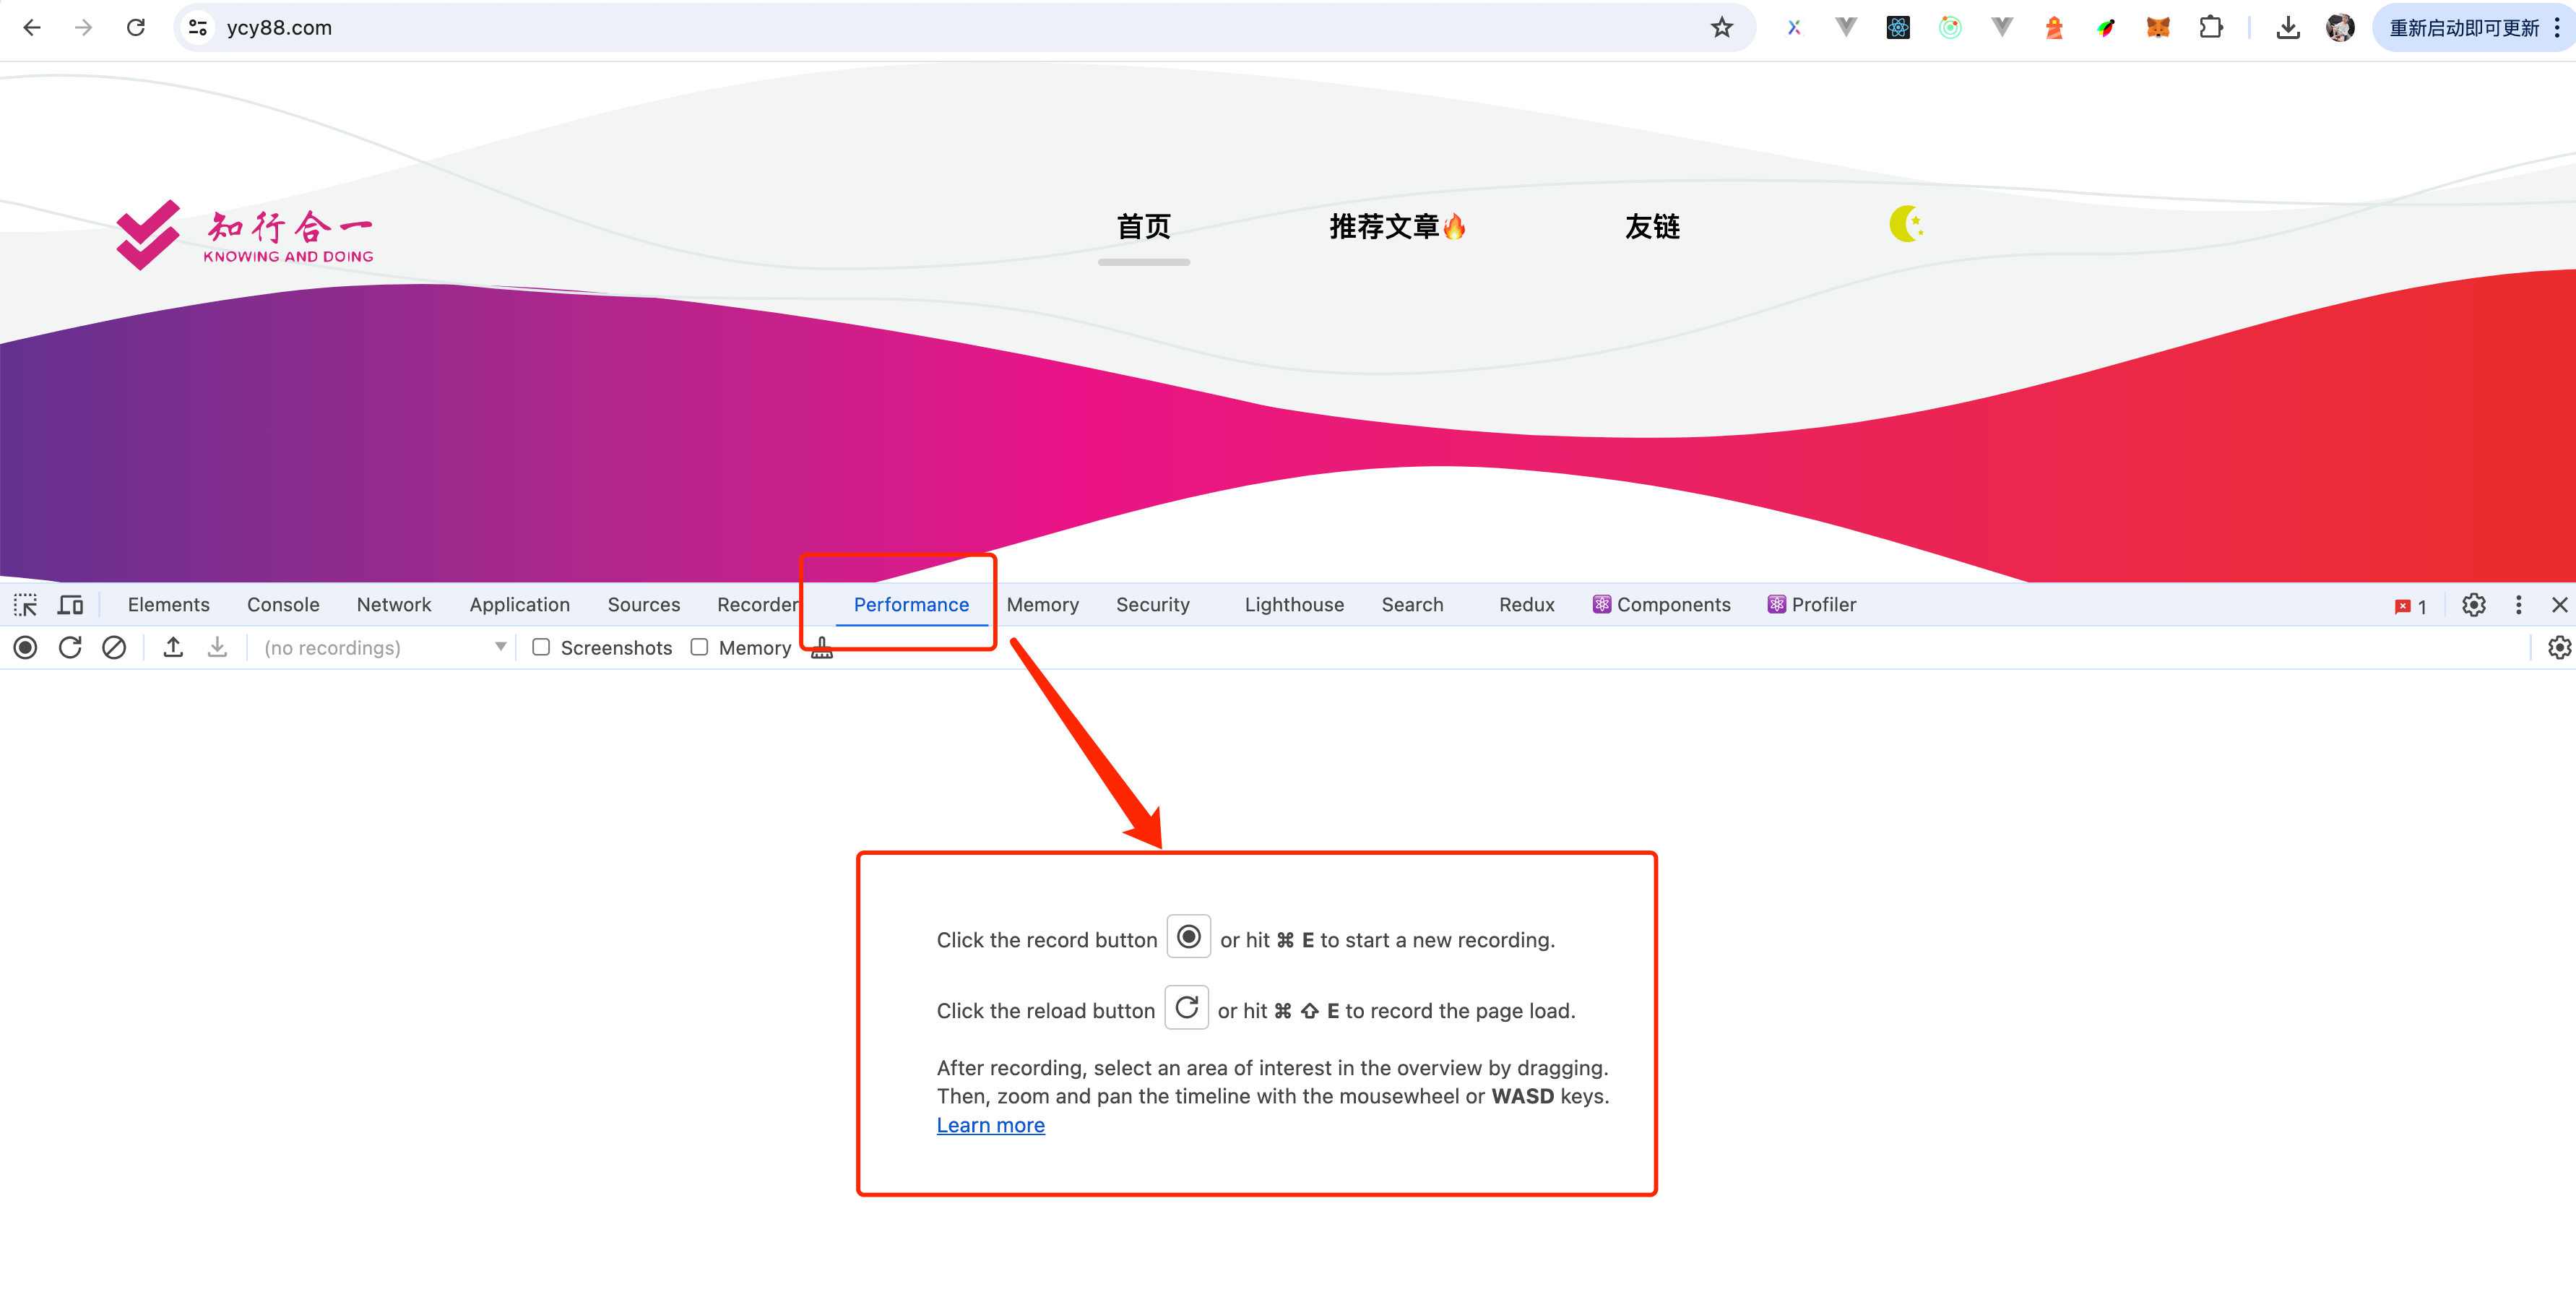
Task: Enable the Screenshots checkbox
Action: tap(541, 648)
